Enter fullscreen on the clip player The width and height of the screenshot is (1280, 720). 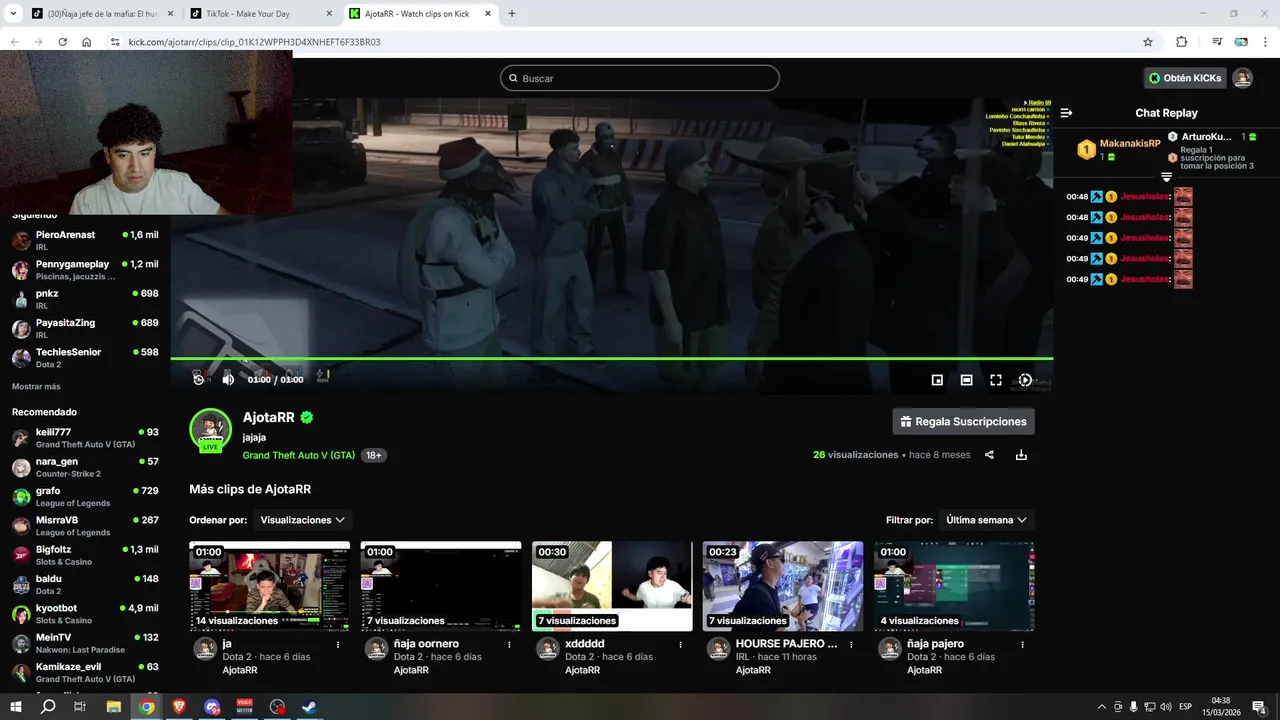pos(996,380)
